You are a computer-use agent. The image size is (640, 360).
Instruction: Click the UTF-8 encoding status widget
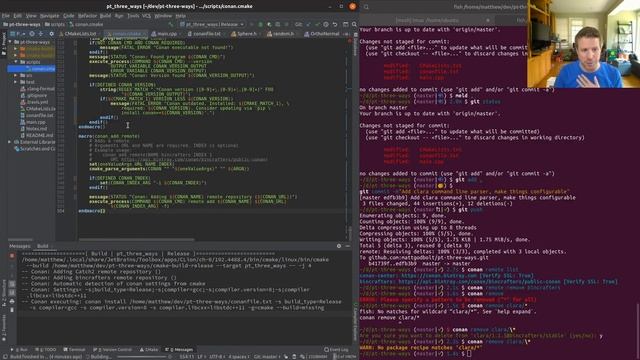coord(216,357)
